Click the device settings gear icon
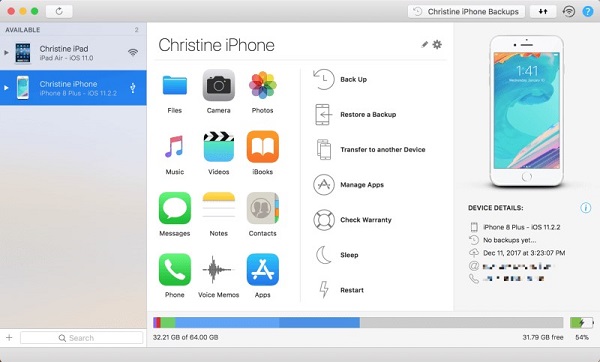This screenshot has width=600, height=362. click(x=437, y=44)
